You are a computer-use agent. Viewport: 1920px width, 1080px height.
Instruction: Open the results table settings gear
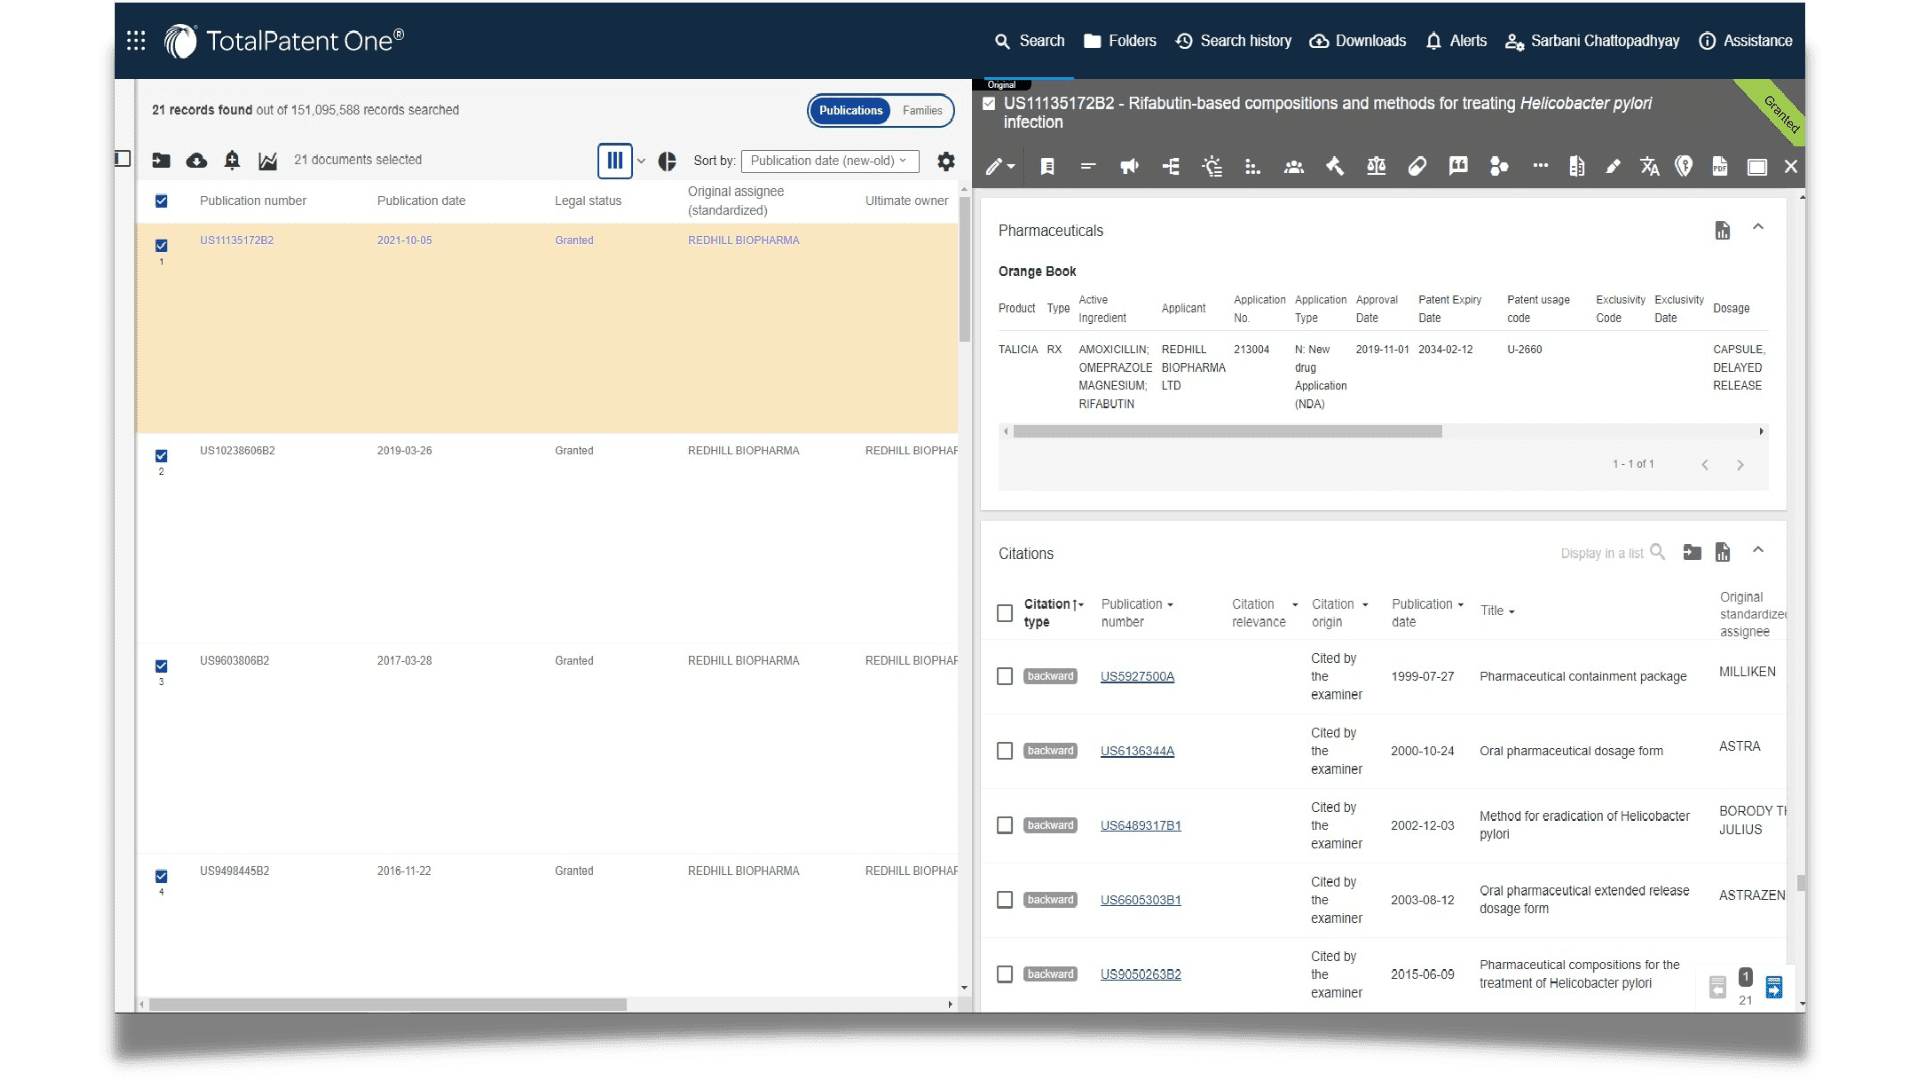coord(945,161)
